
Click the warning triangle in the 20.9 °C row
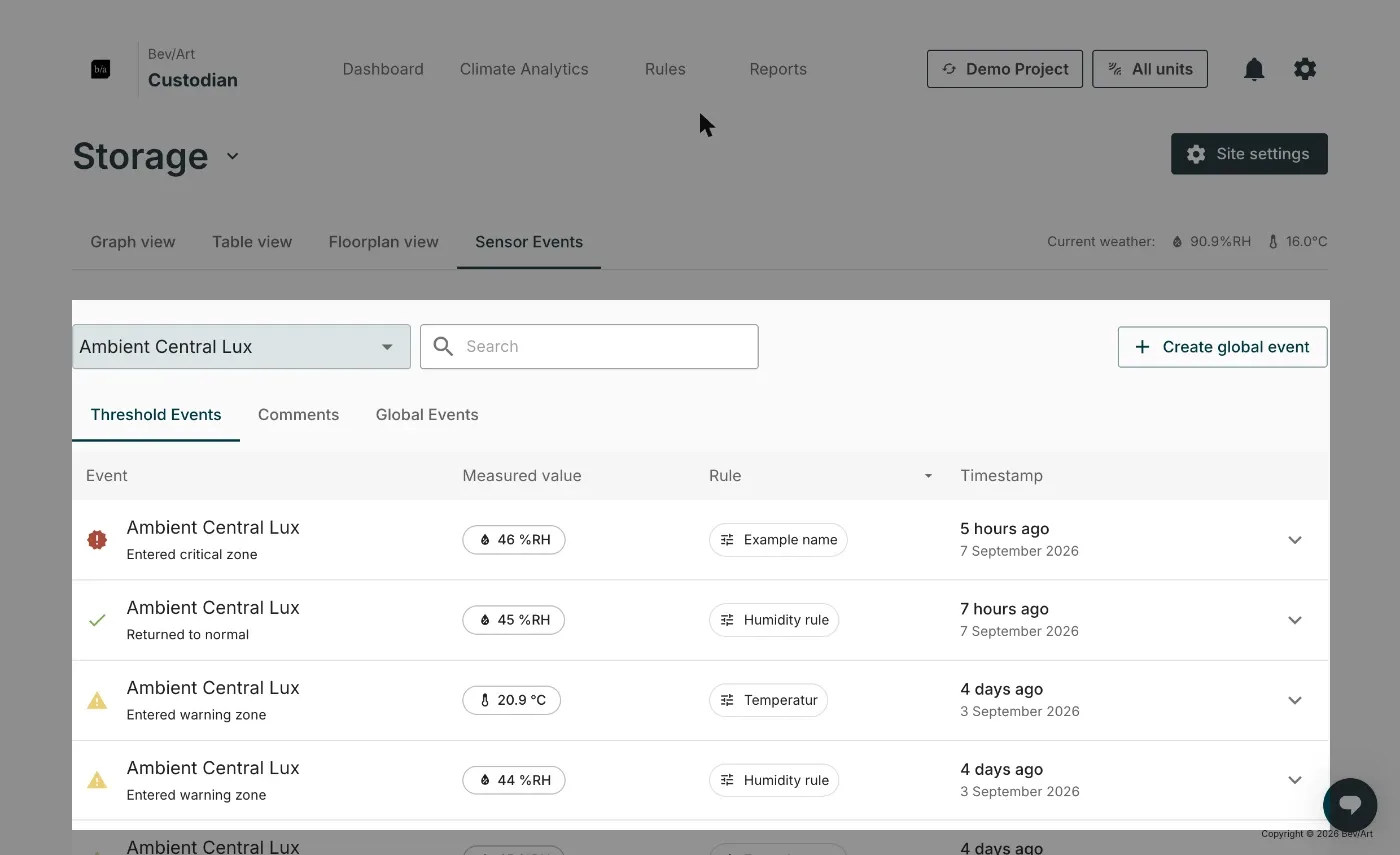click(97, 700)
